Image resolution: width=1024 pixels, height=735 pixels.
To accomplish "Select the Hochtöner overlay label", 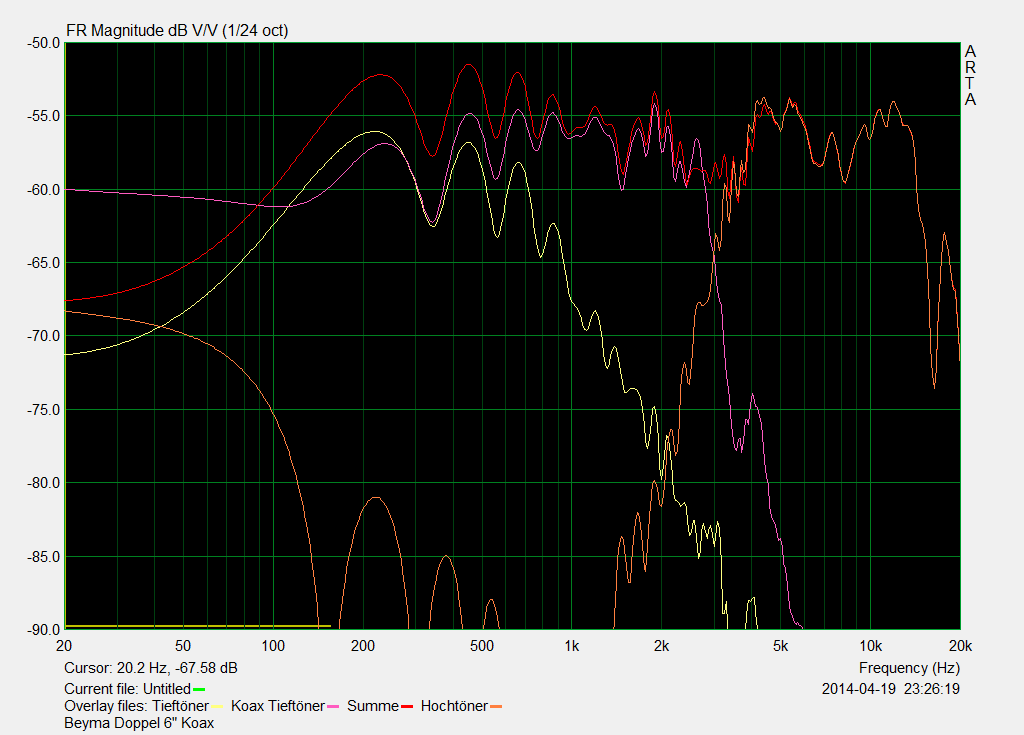I will coord(454,706).
